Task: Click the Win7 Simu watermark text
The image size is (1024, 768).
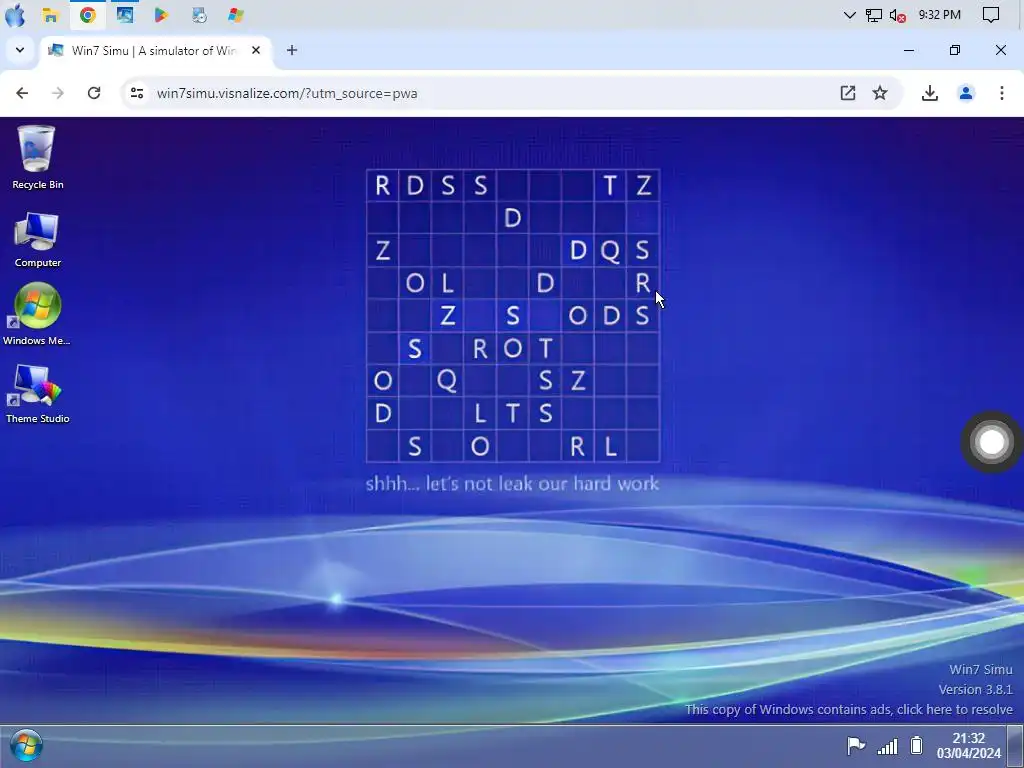Action: click(x=980, y=669)
